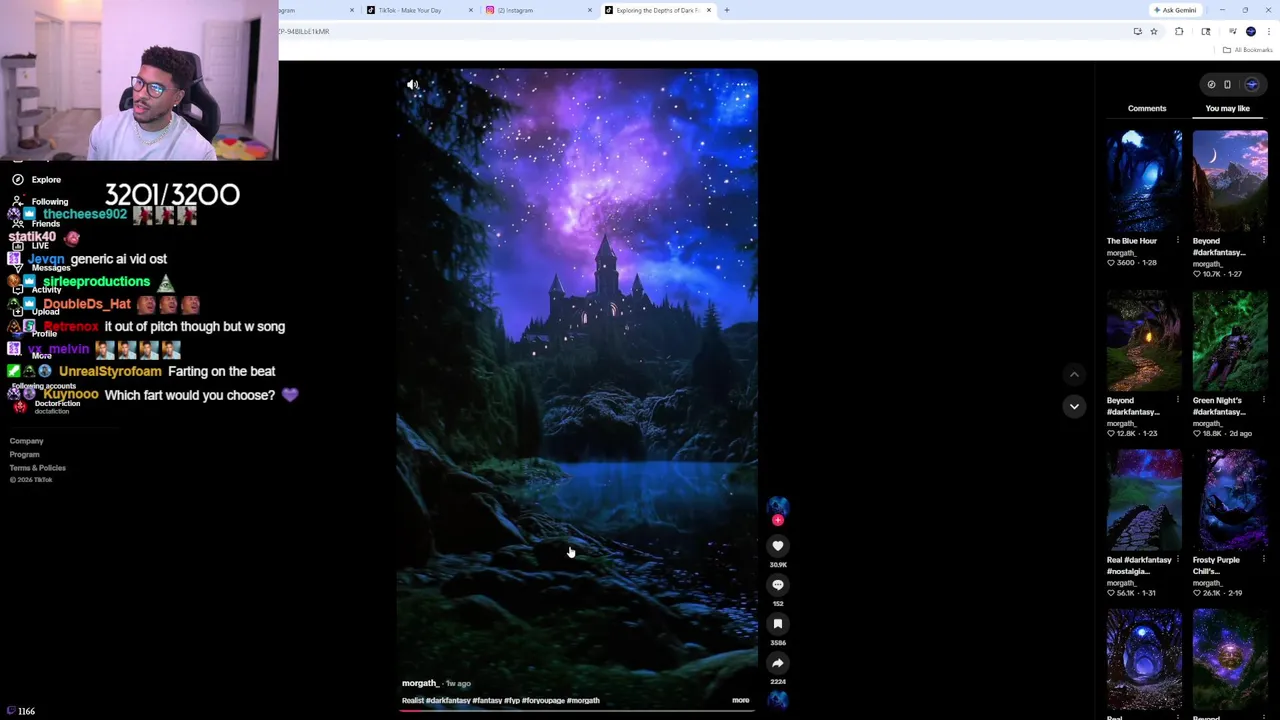Open The Blue Hour video options menu

tap(1178, 241)
